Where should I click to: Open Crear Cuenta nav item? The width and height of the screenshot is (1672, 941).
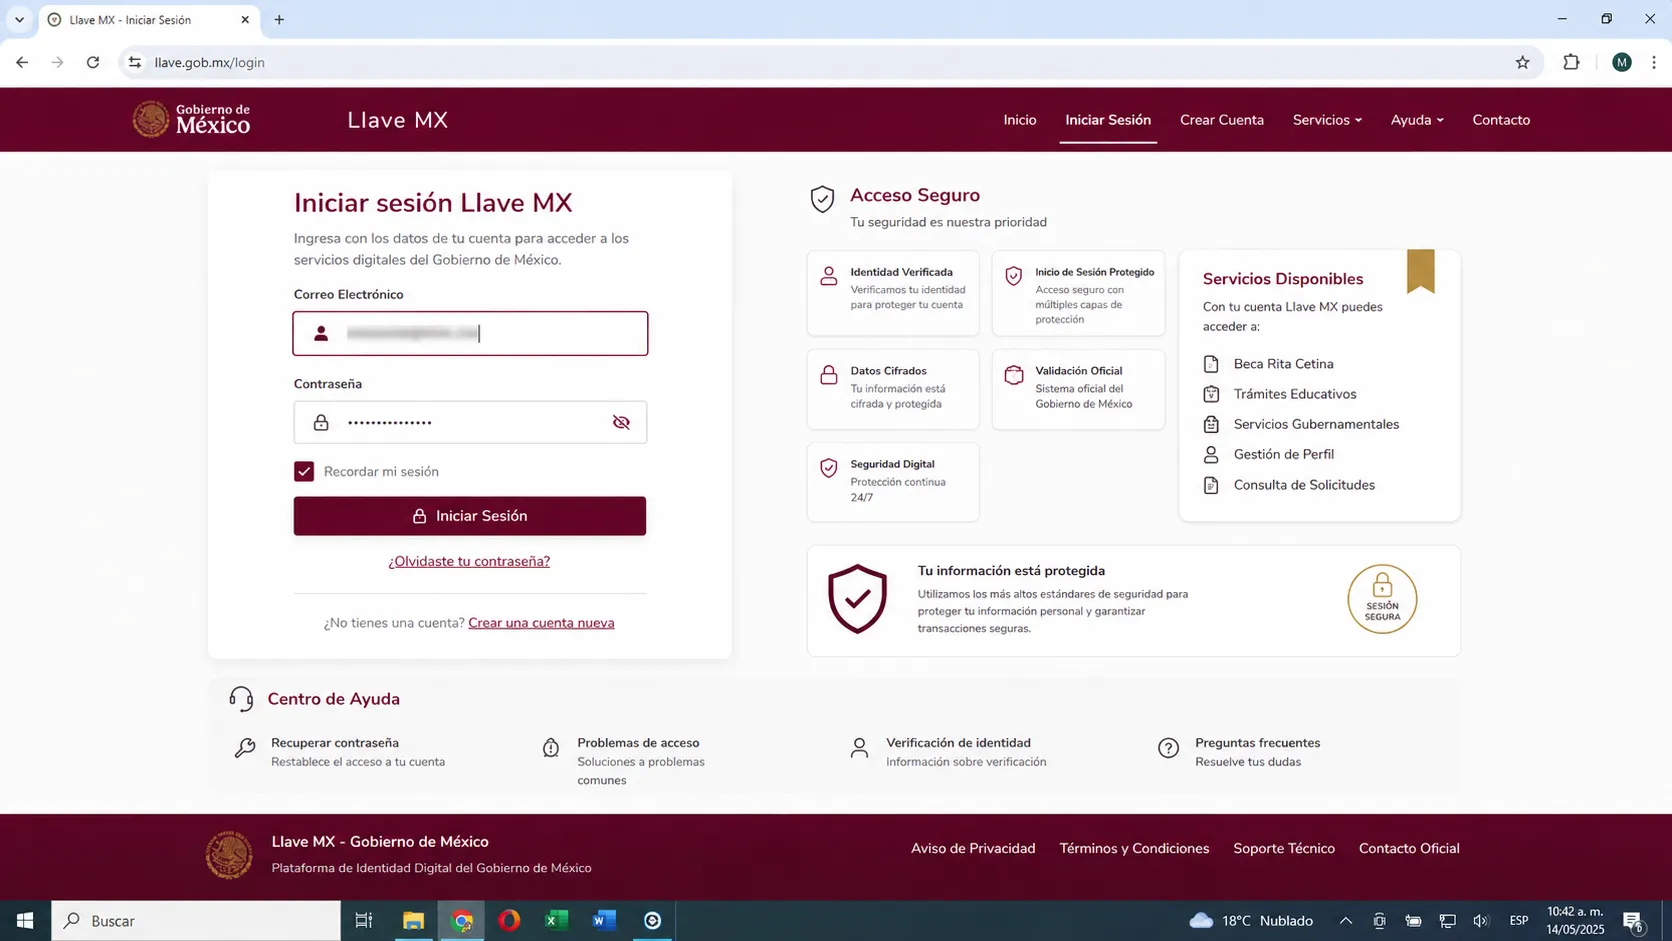tap(1222, 120)
